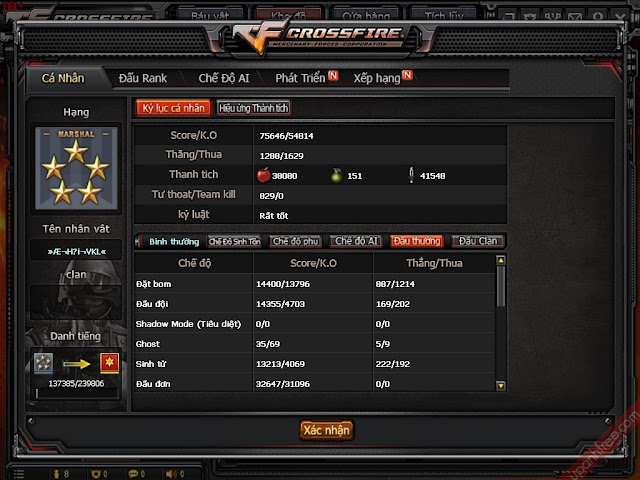The image size is (640, 480).
Task: Click the Xác nhận confirm button
Action: coord(326,430)
